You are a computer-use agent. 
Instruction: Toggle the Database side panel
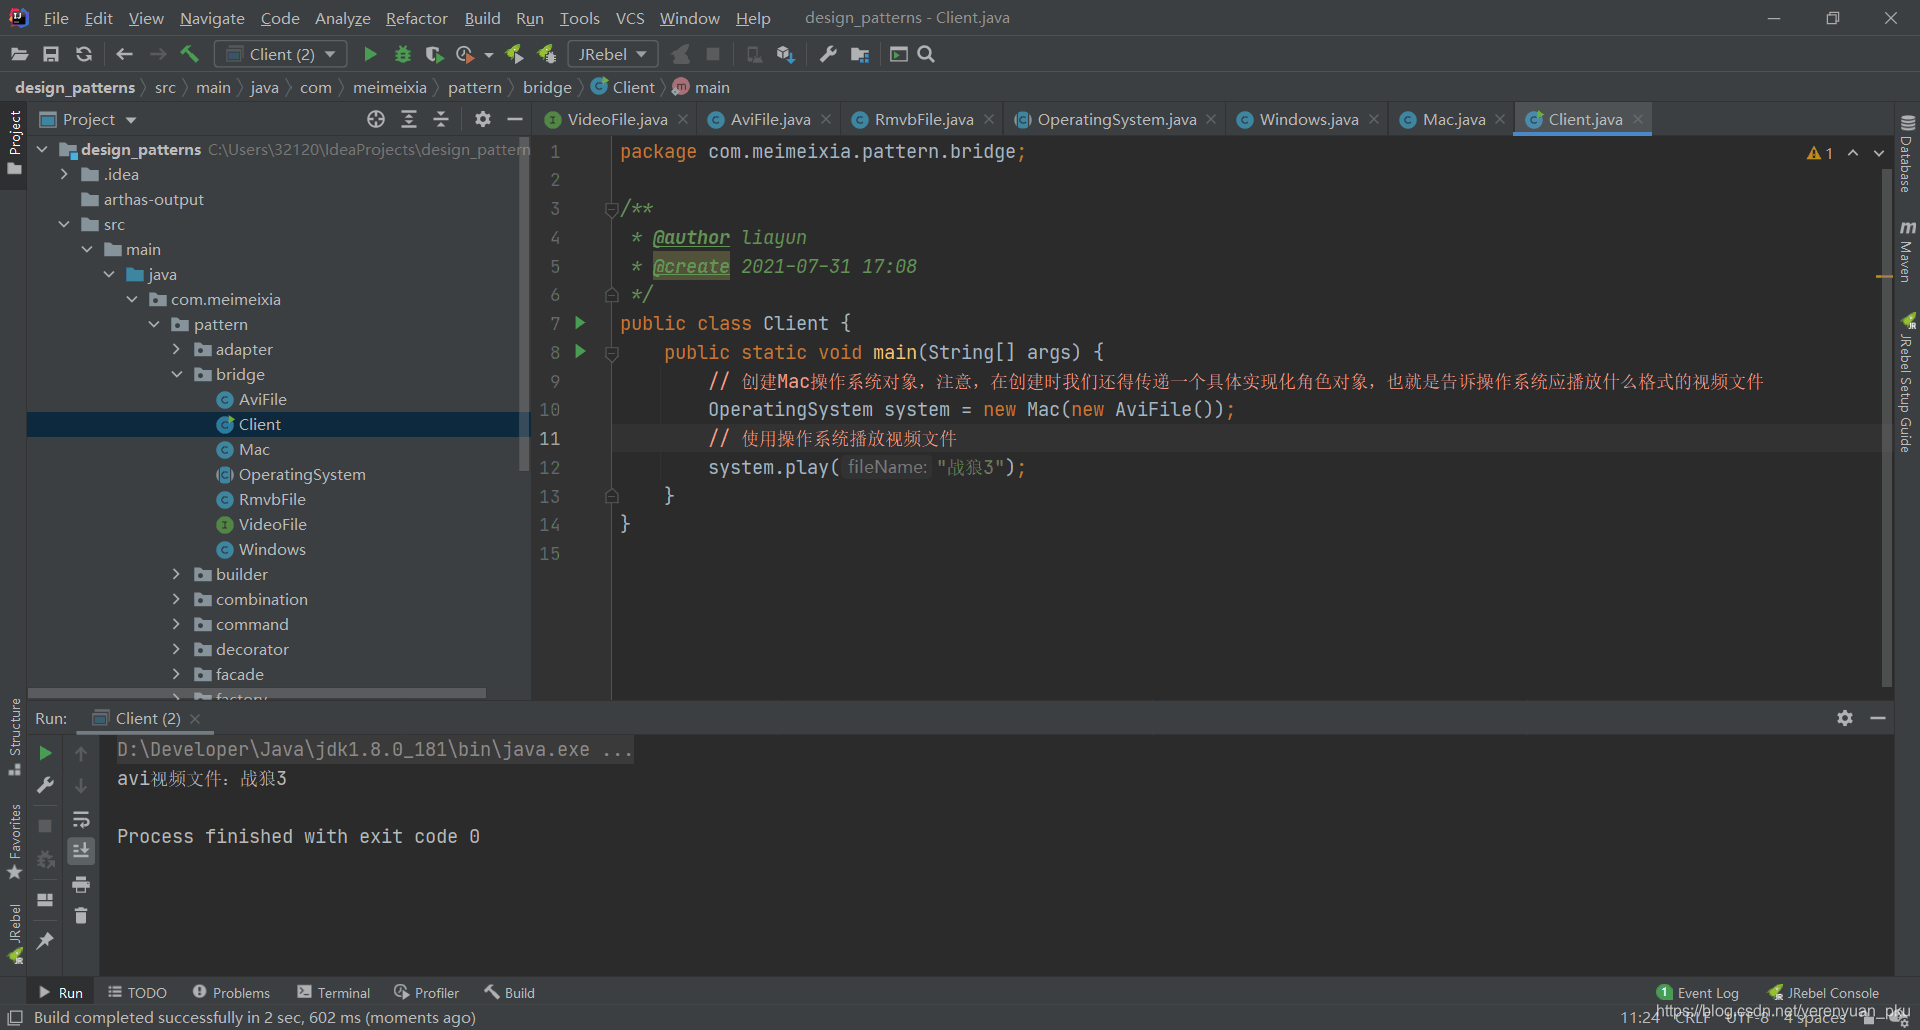1907,154
